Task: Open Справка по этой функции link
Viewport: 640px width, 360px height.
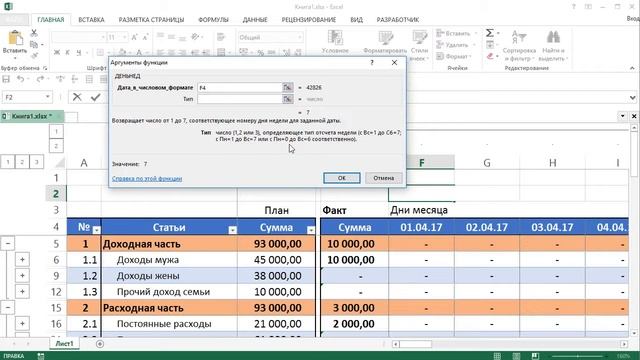Action: click(x=147, y=179)
